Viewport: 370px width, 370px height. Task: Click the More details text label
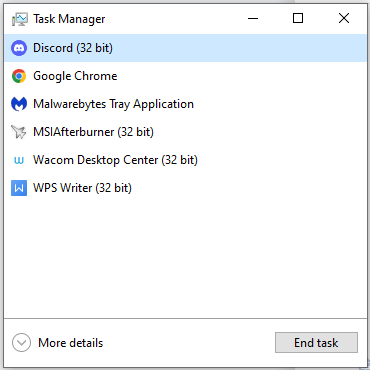coord(71,343)
